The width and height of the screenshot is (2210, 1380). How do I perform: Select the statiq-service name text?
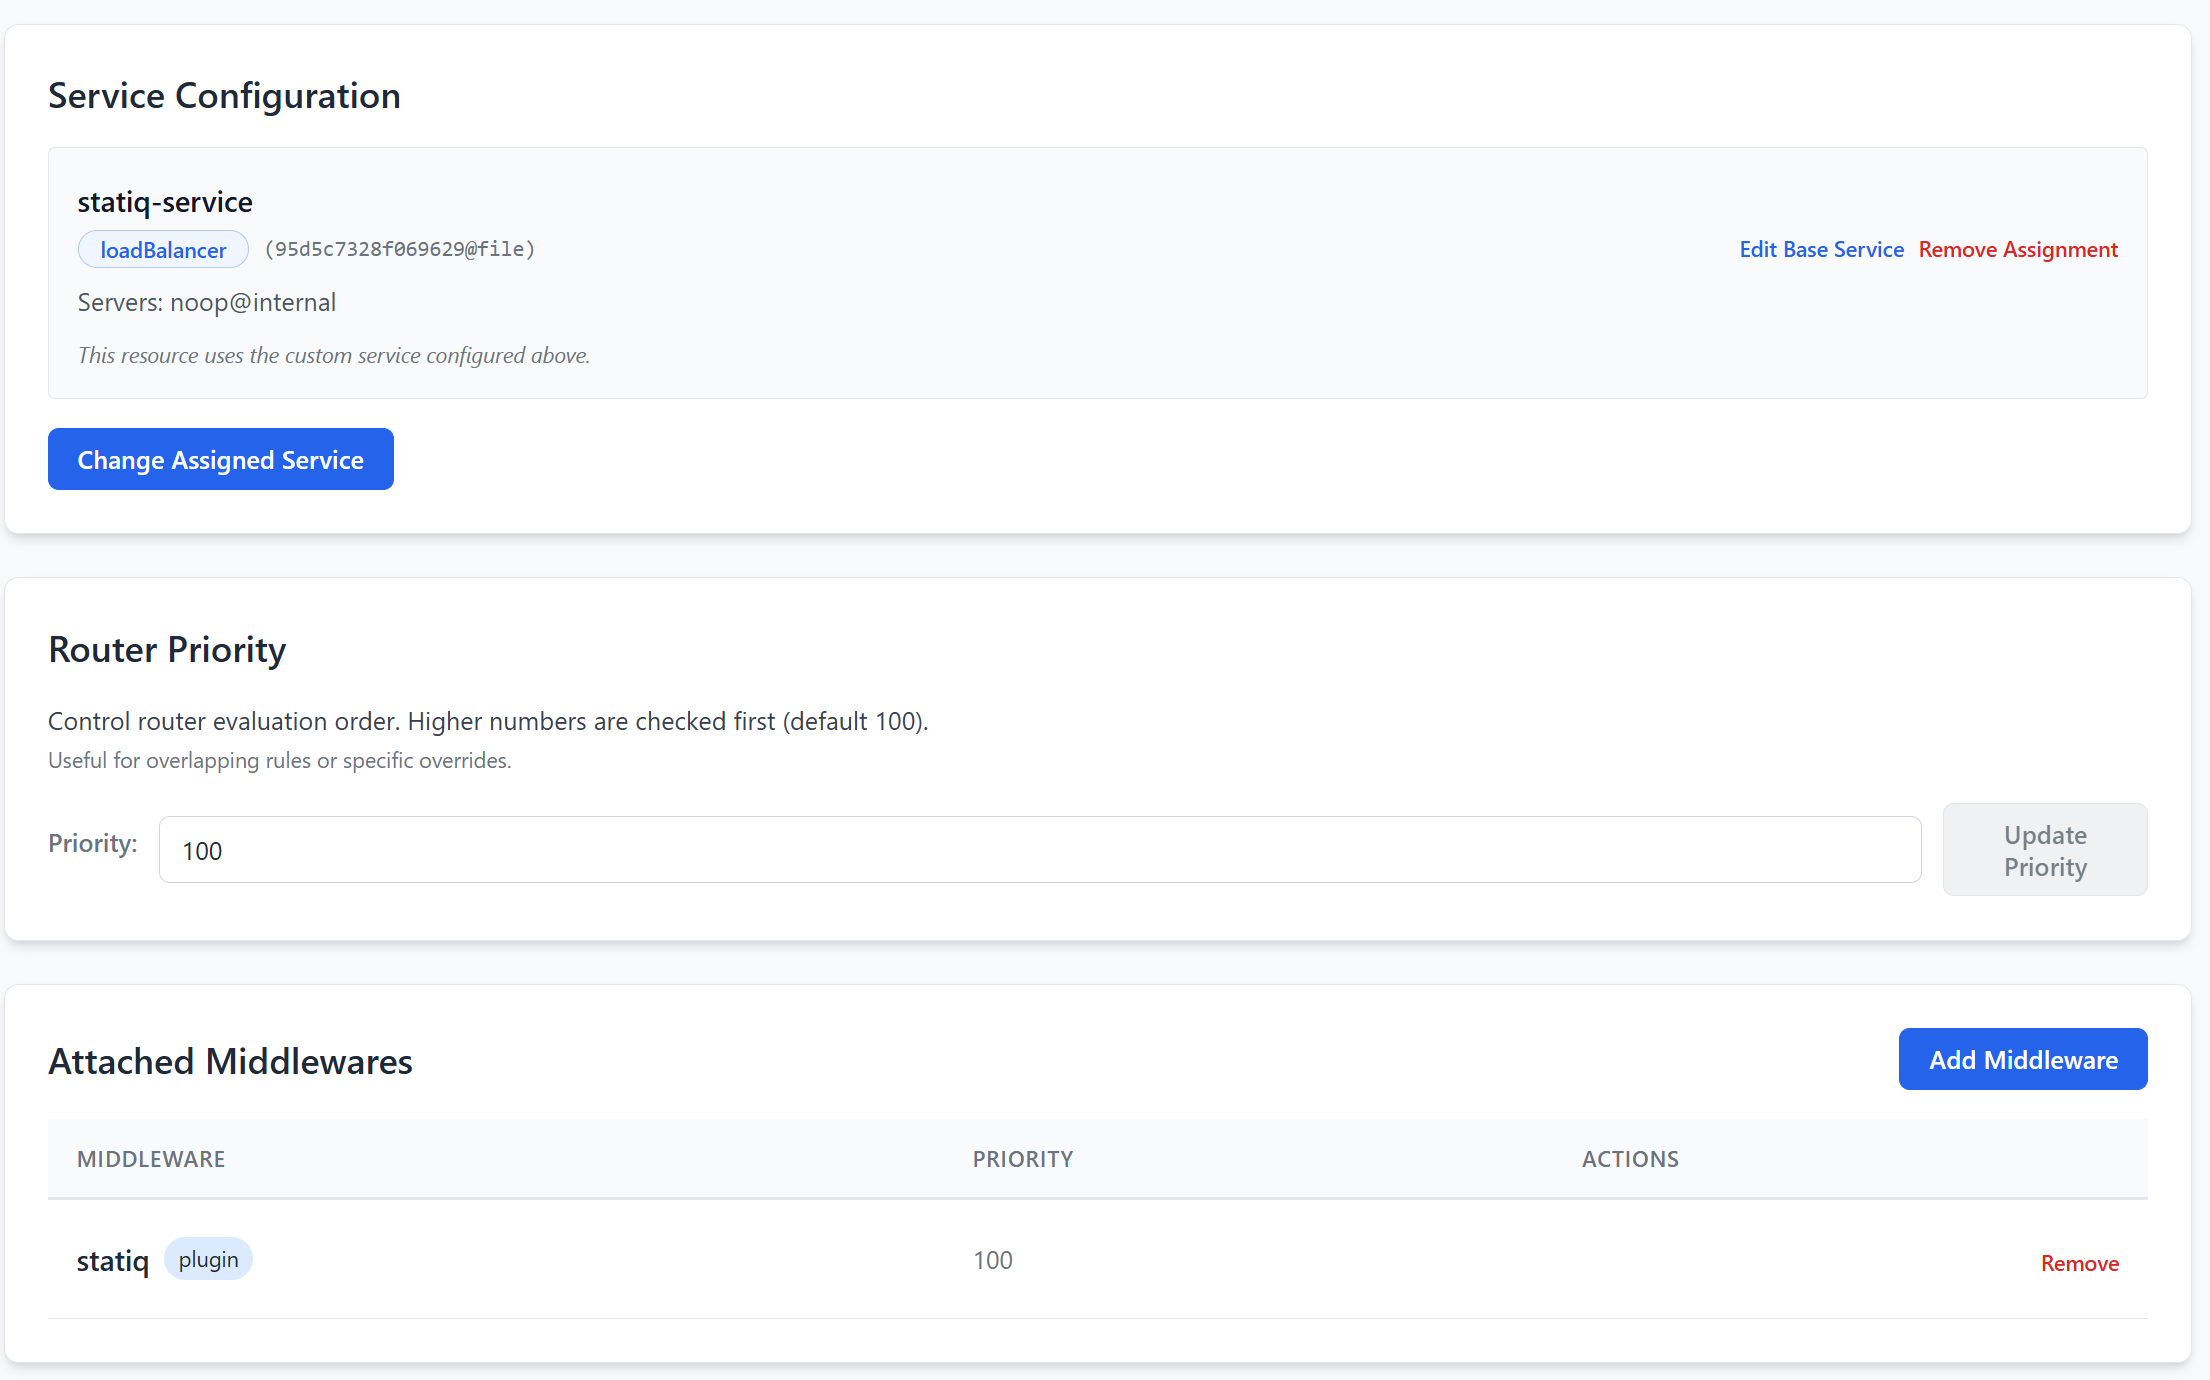pyautogui.click(x=165, y=202)
